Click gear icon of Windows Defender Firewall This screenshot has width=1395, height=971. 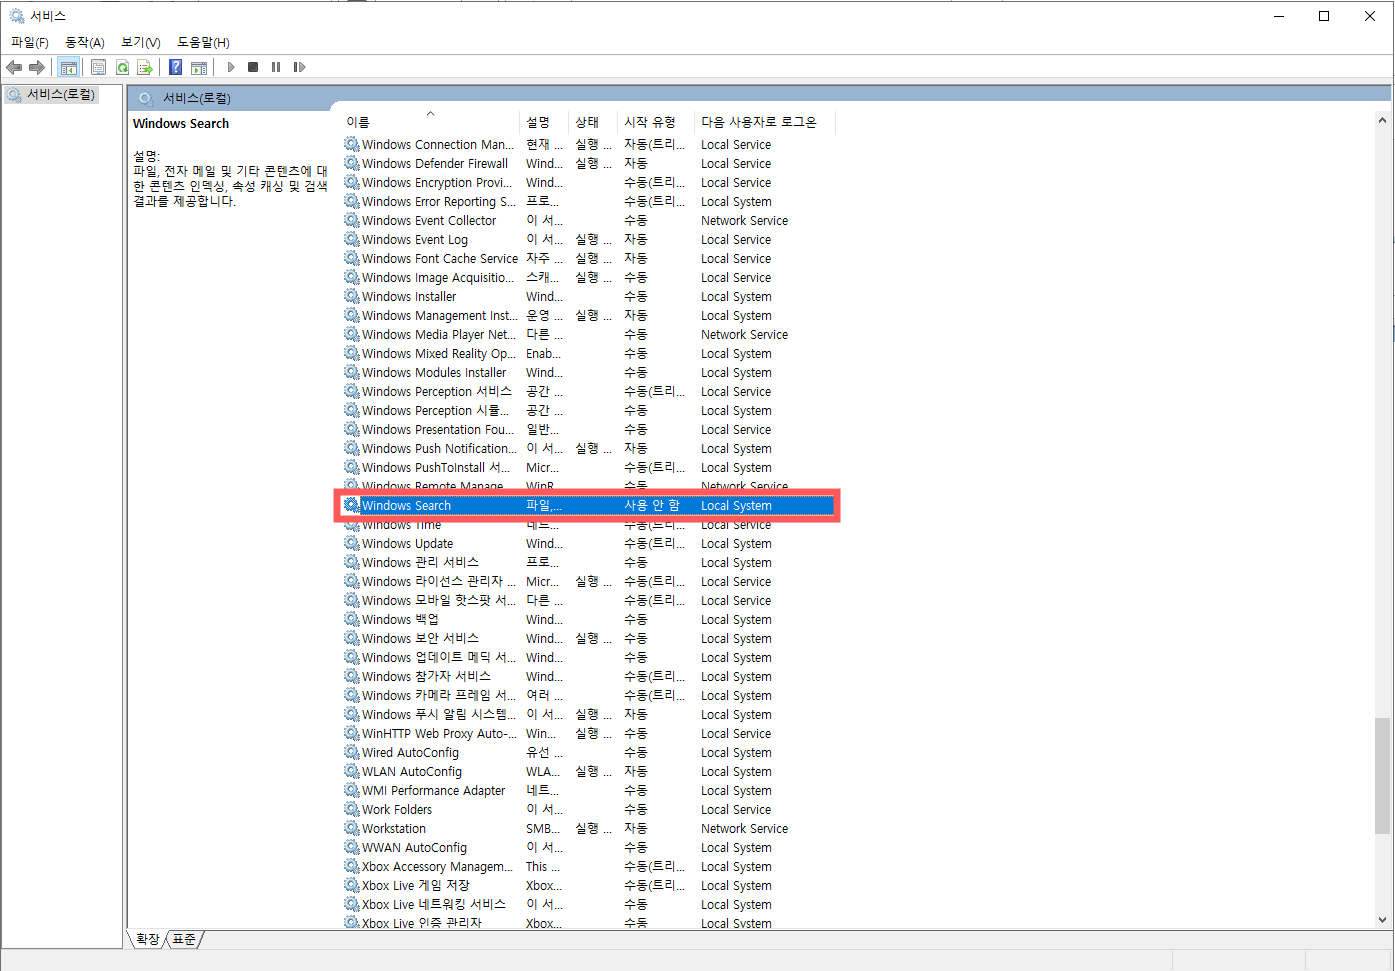[352, 163]
